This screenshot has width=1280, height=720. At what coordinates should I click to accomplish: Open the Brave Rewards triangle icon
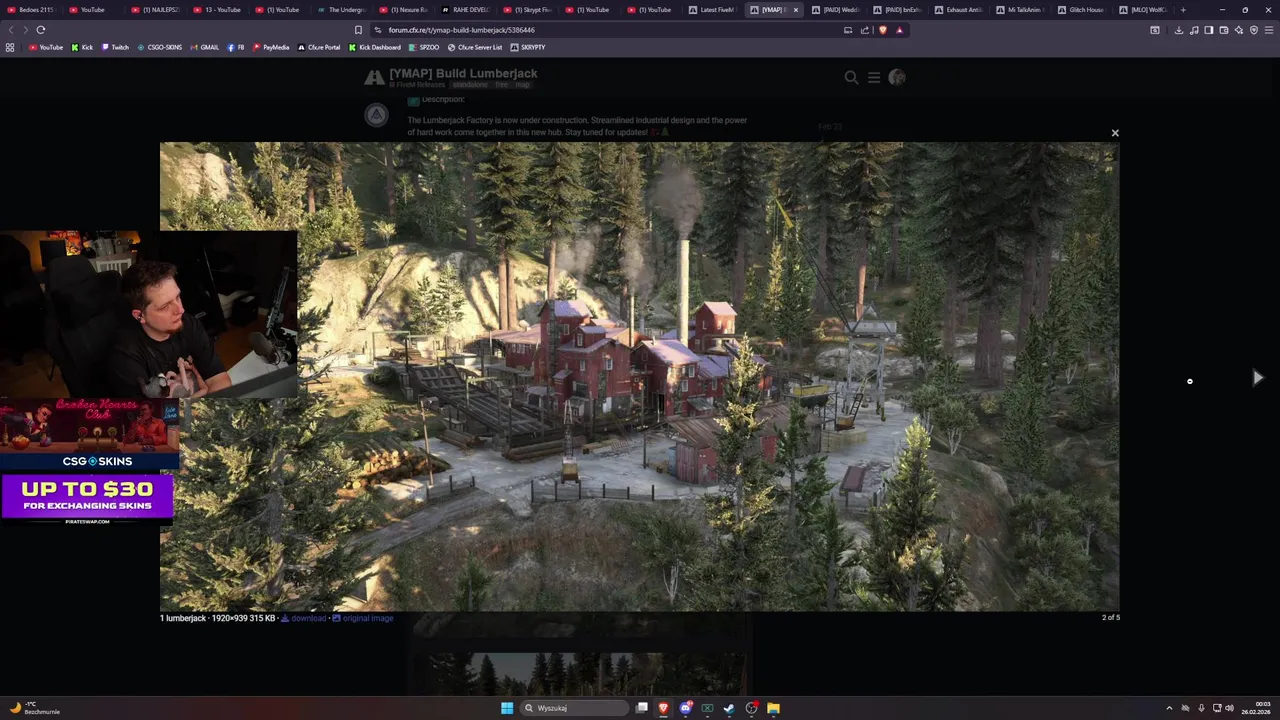(x=899, y=30)
